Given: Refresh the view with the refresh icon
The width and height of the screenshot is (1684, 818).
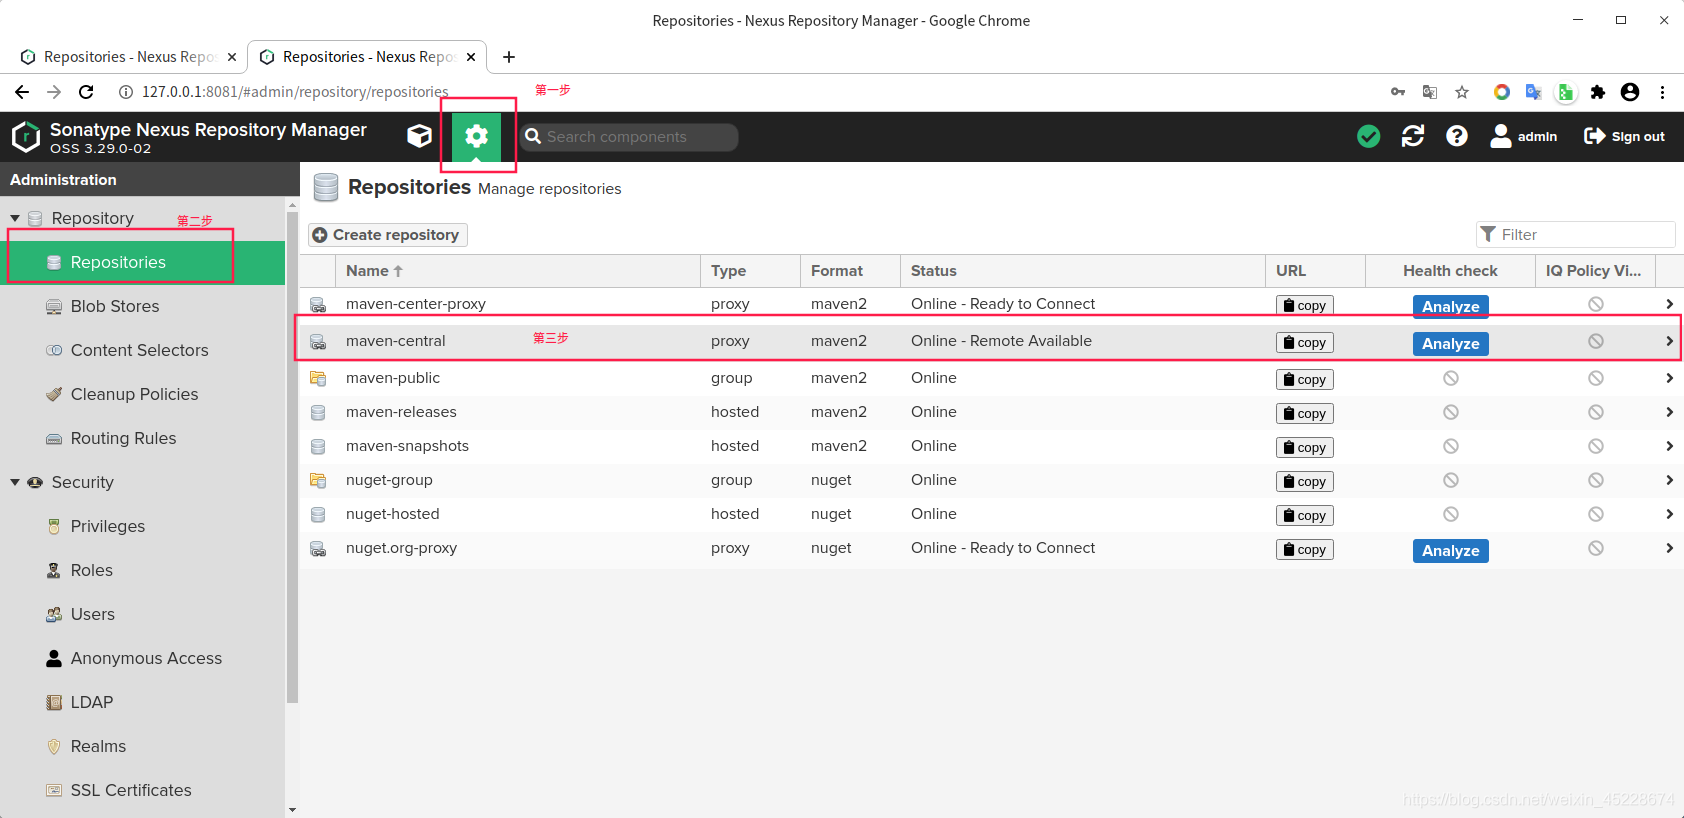Looking at the screenshot, I should tap(1413, 136).
